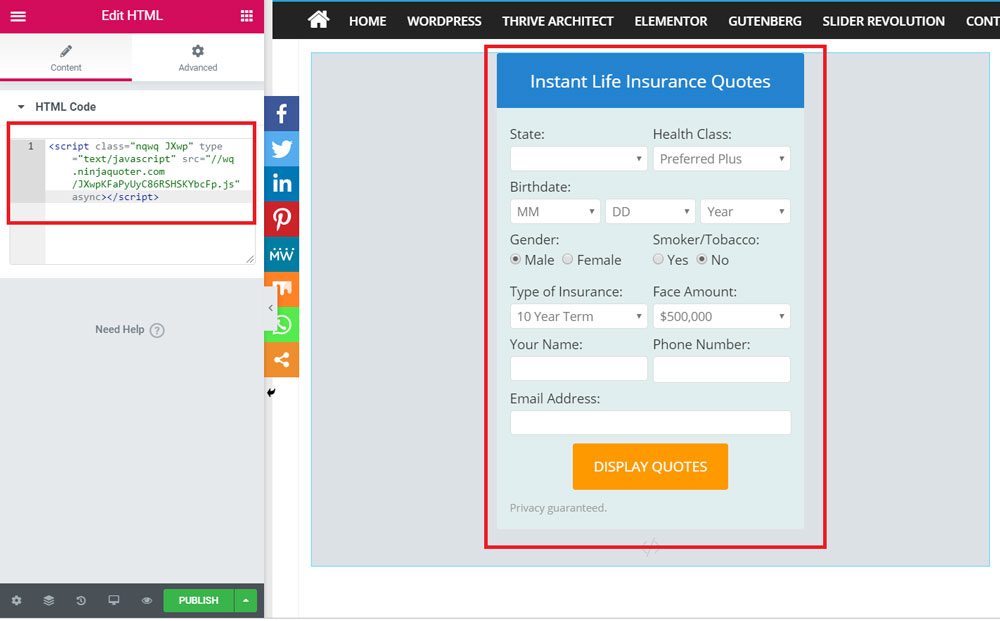The width and height of the screenshot is (1000, 621).
Task: Open page settings gear in footer
Action: coord(17,601)
